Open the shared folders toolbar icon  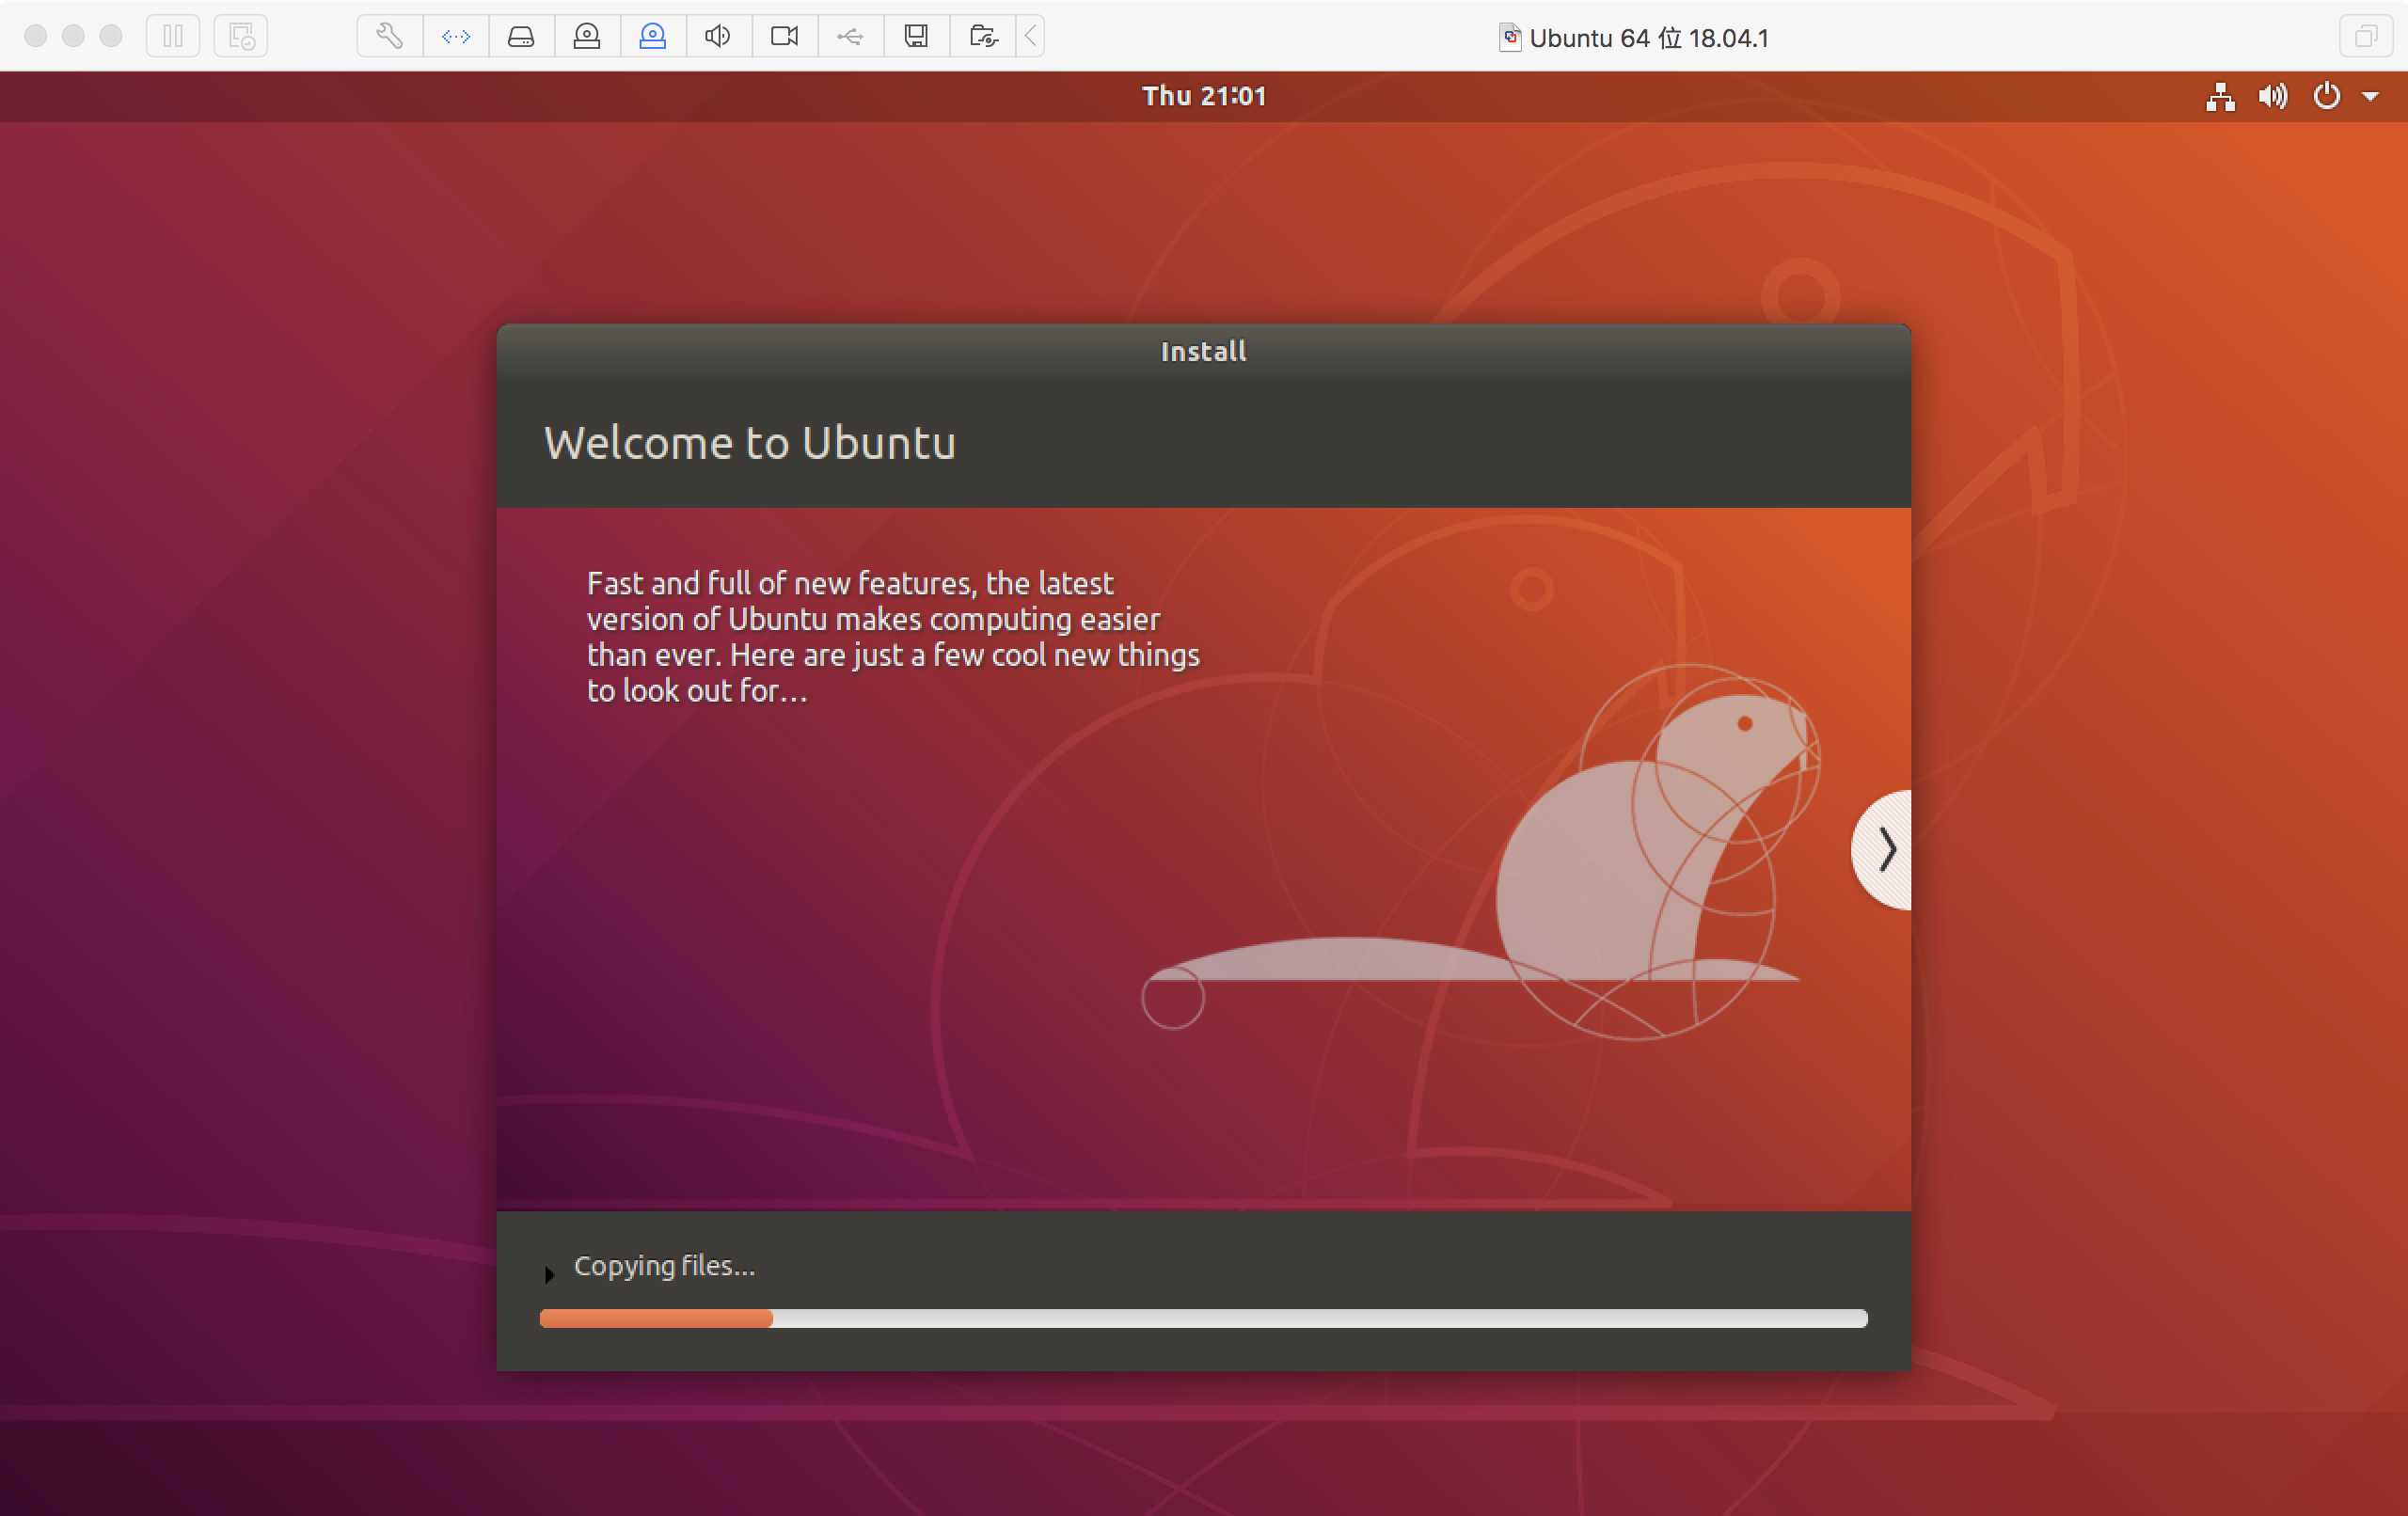pos(983,36)
